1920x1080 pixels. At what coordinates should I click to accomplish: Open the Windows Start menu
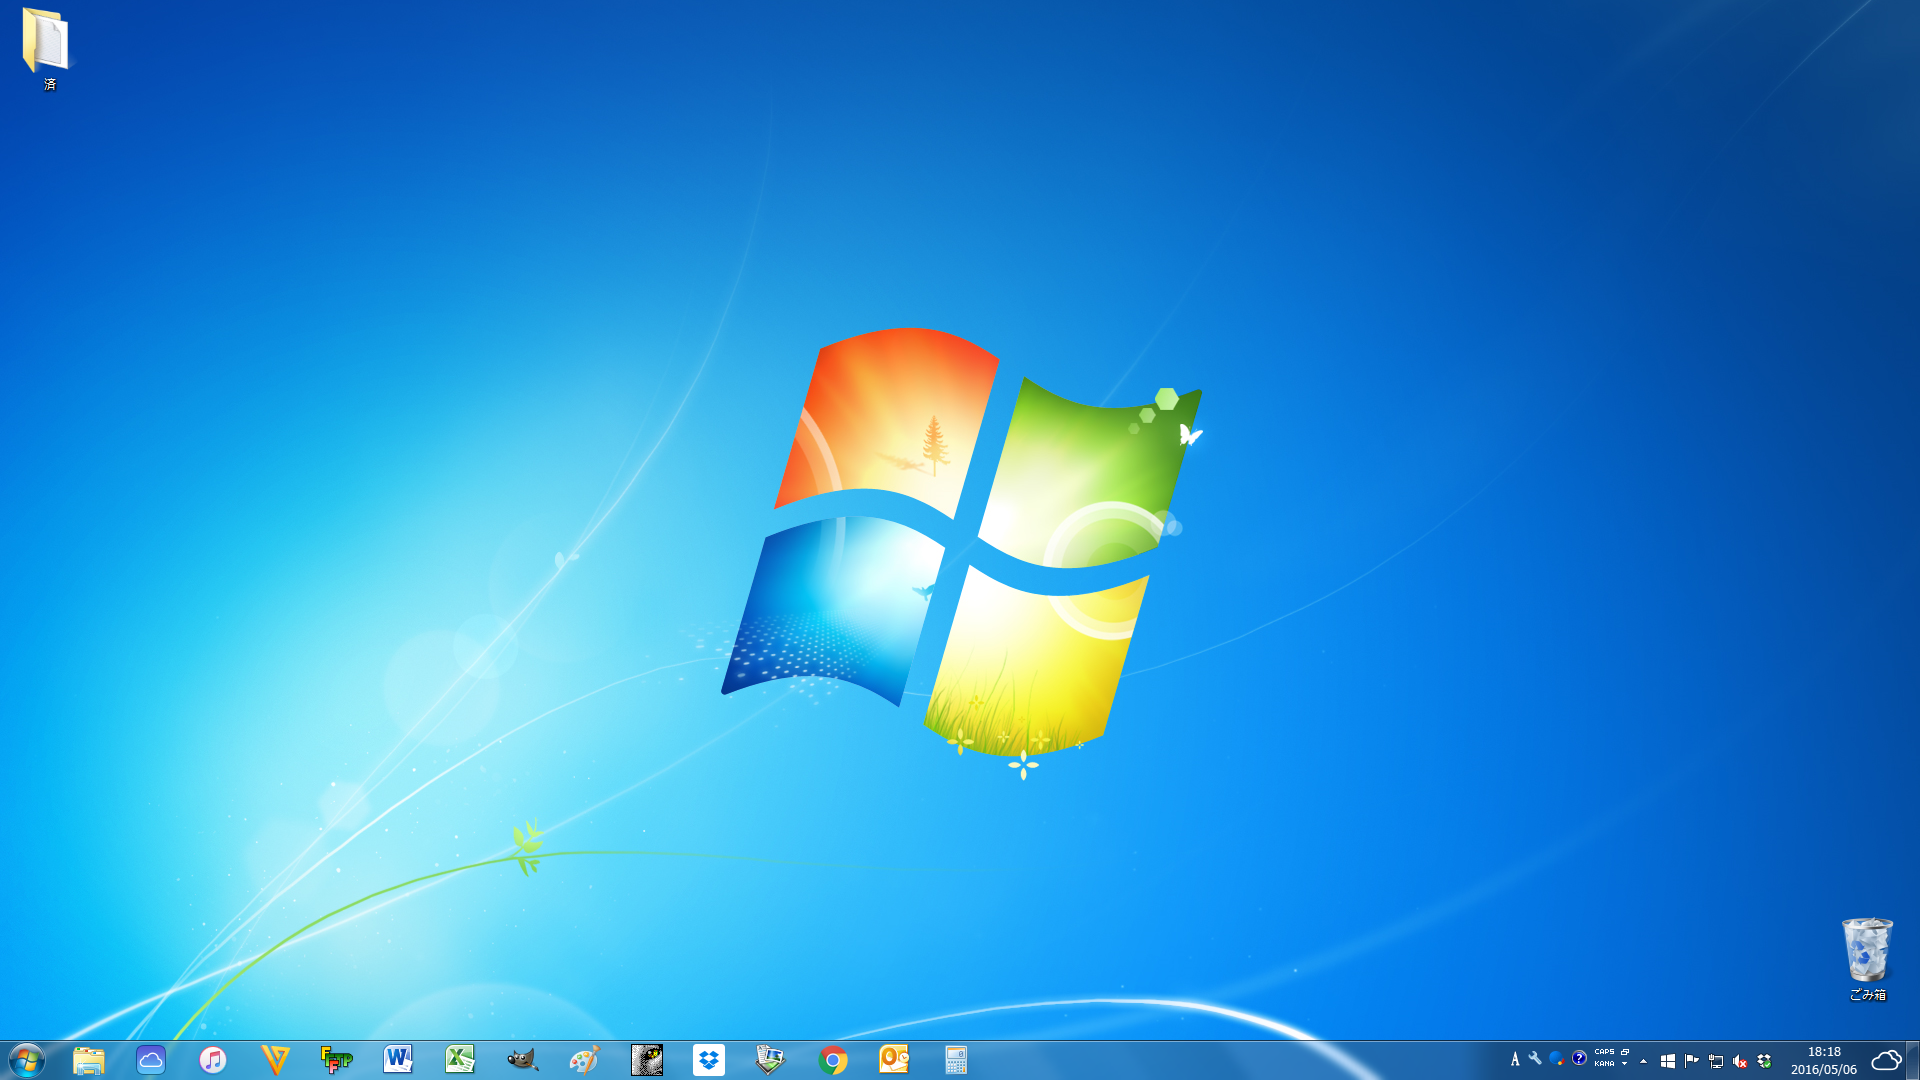[27, 1060]
